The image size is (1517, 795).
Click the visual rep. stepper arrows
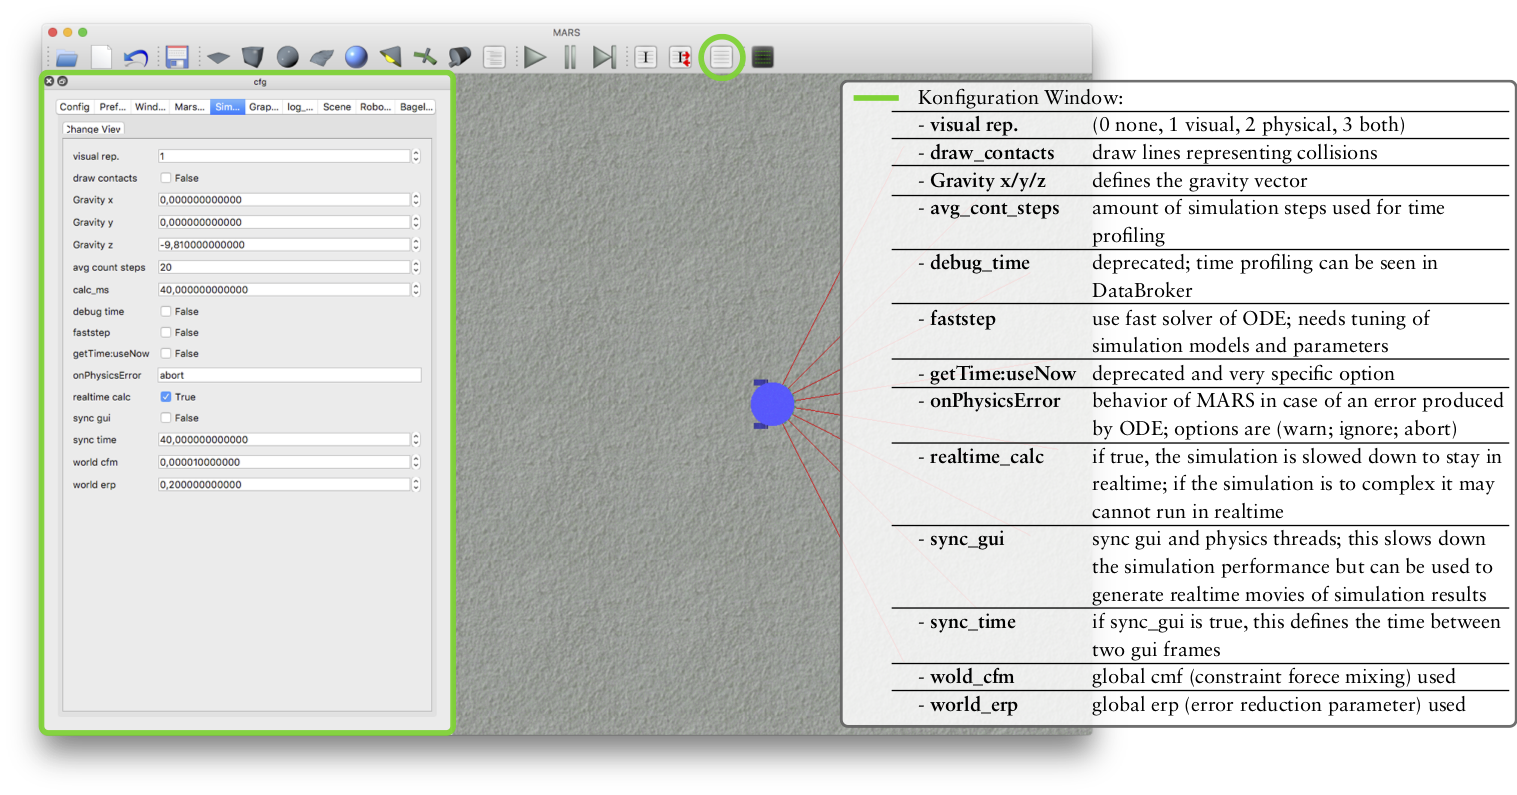tap(416, 156)
